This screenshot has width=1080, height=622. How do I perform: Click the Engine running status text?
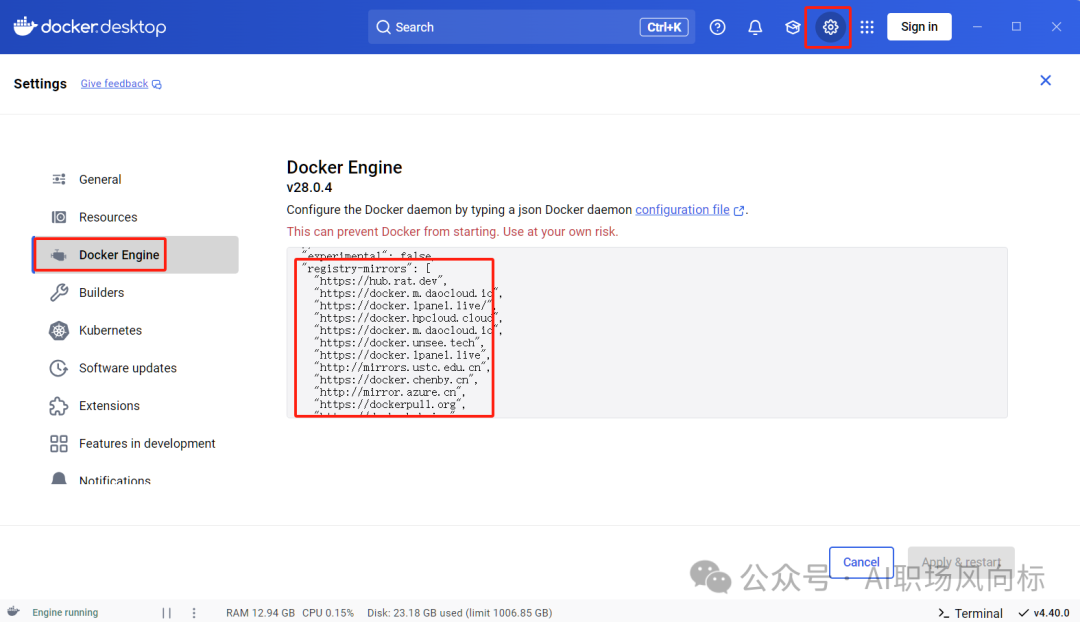click(x=65, y=612)
